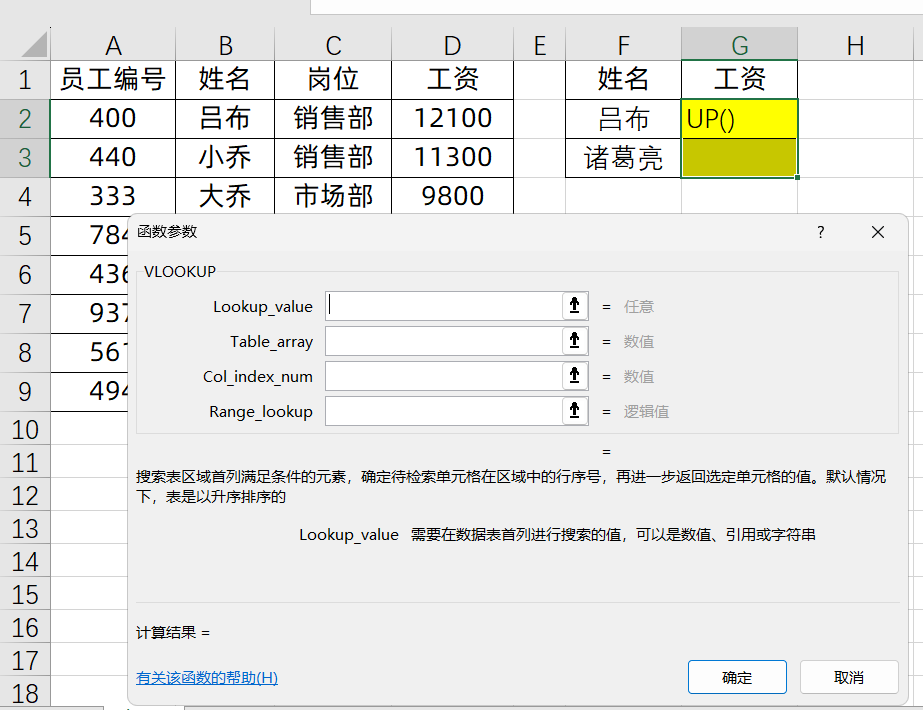Select column C header
Screen dimensions: 923x710
333,45
